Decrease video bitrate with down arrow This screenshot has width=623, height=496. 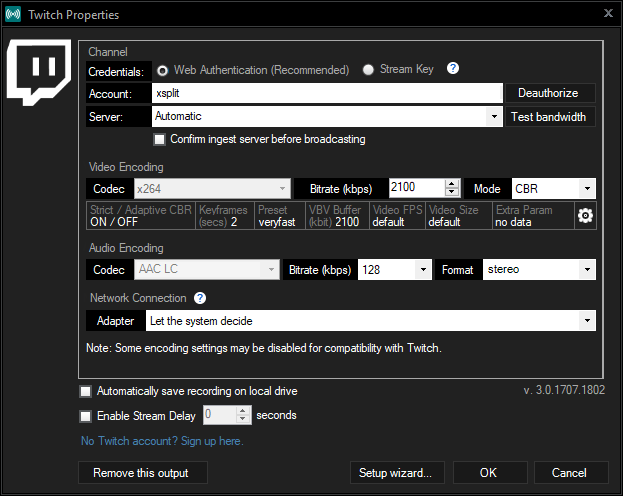click(452, 192)
